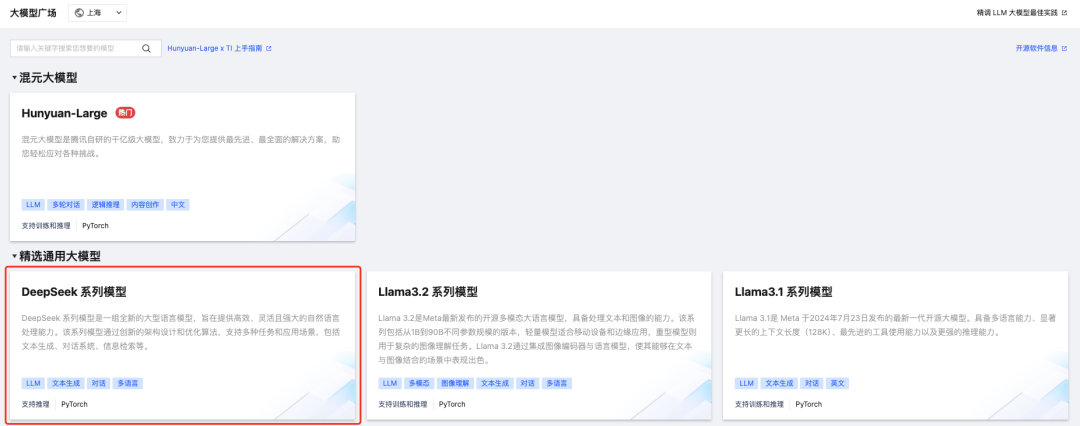Click 图像理解 tag on Llama3.2 card
Screen dimensions: 1080x426
pos(455,383)
